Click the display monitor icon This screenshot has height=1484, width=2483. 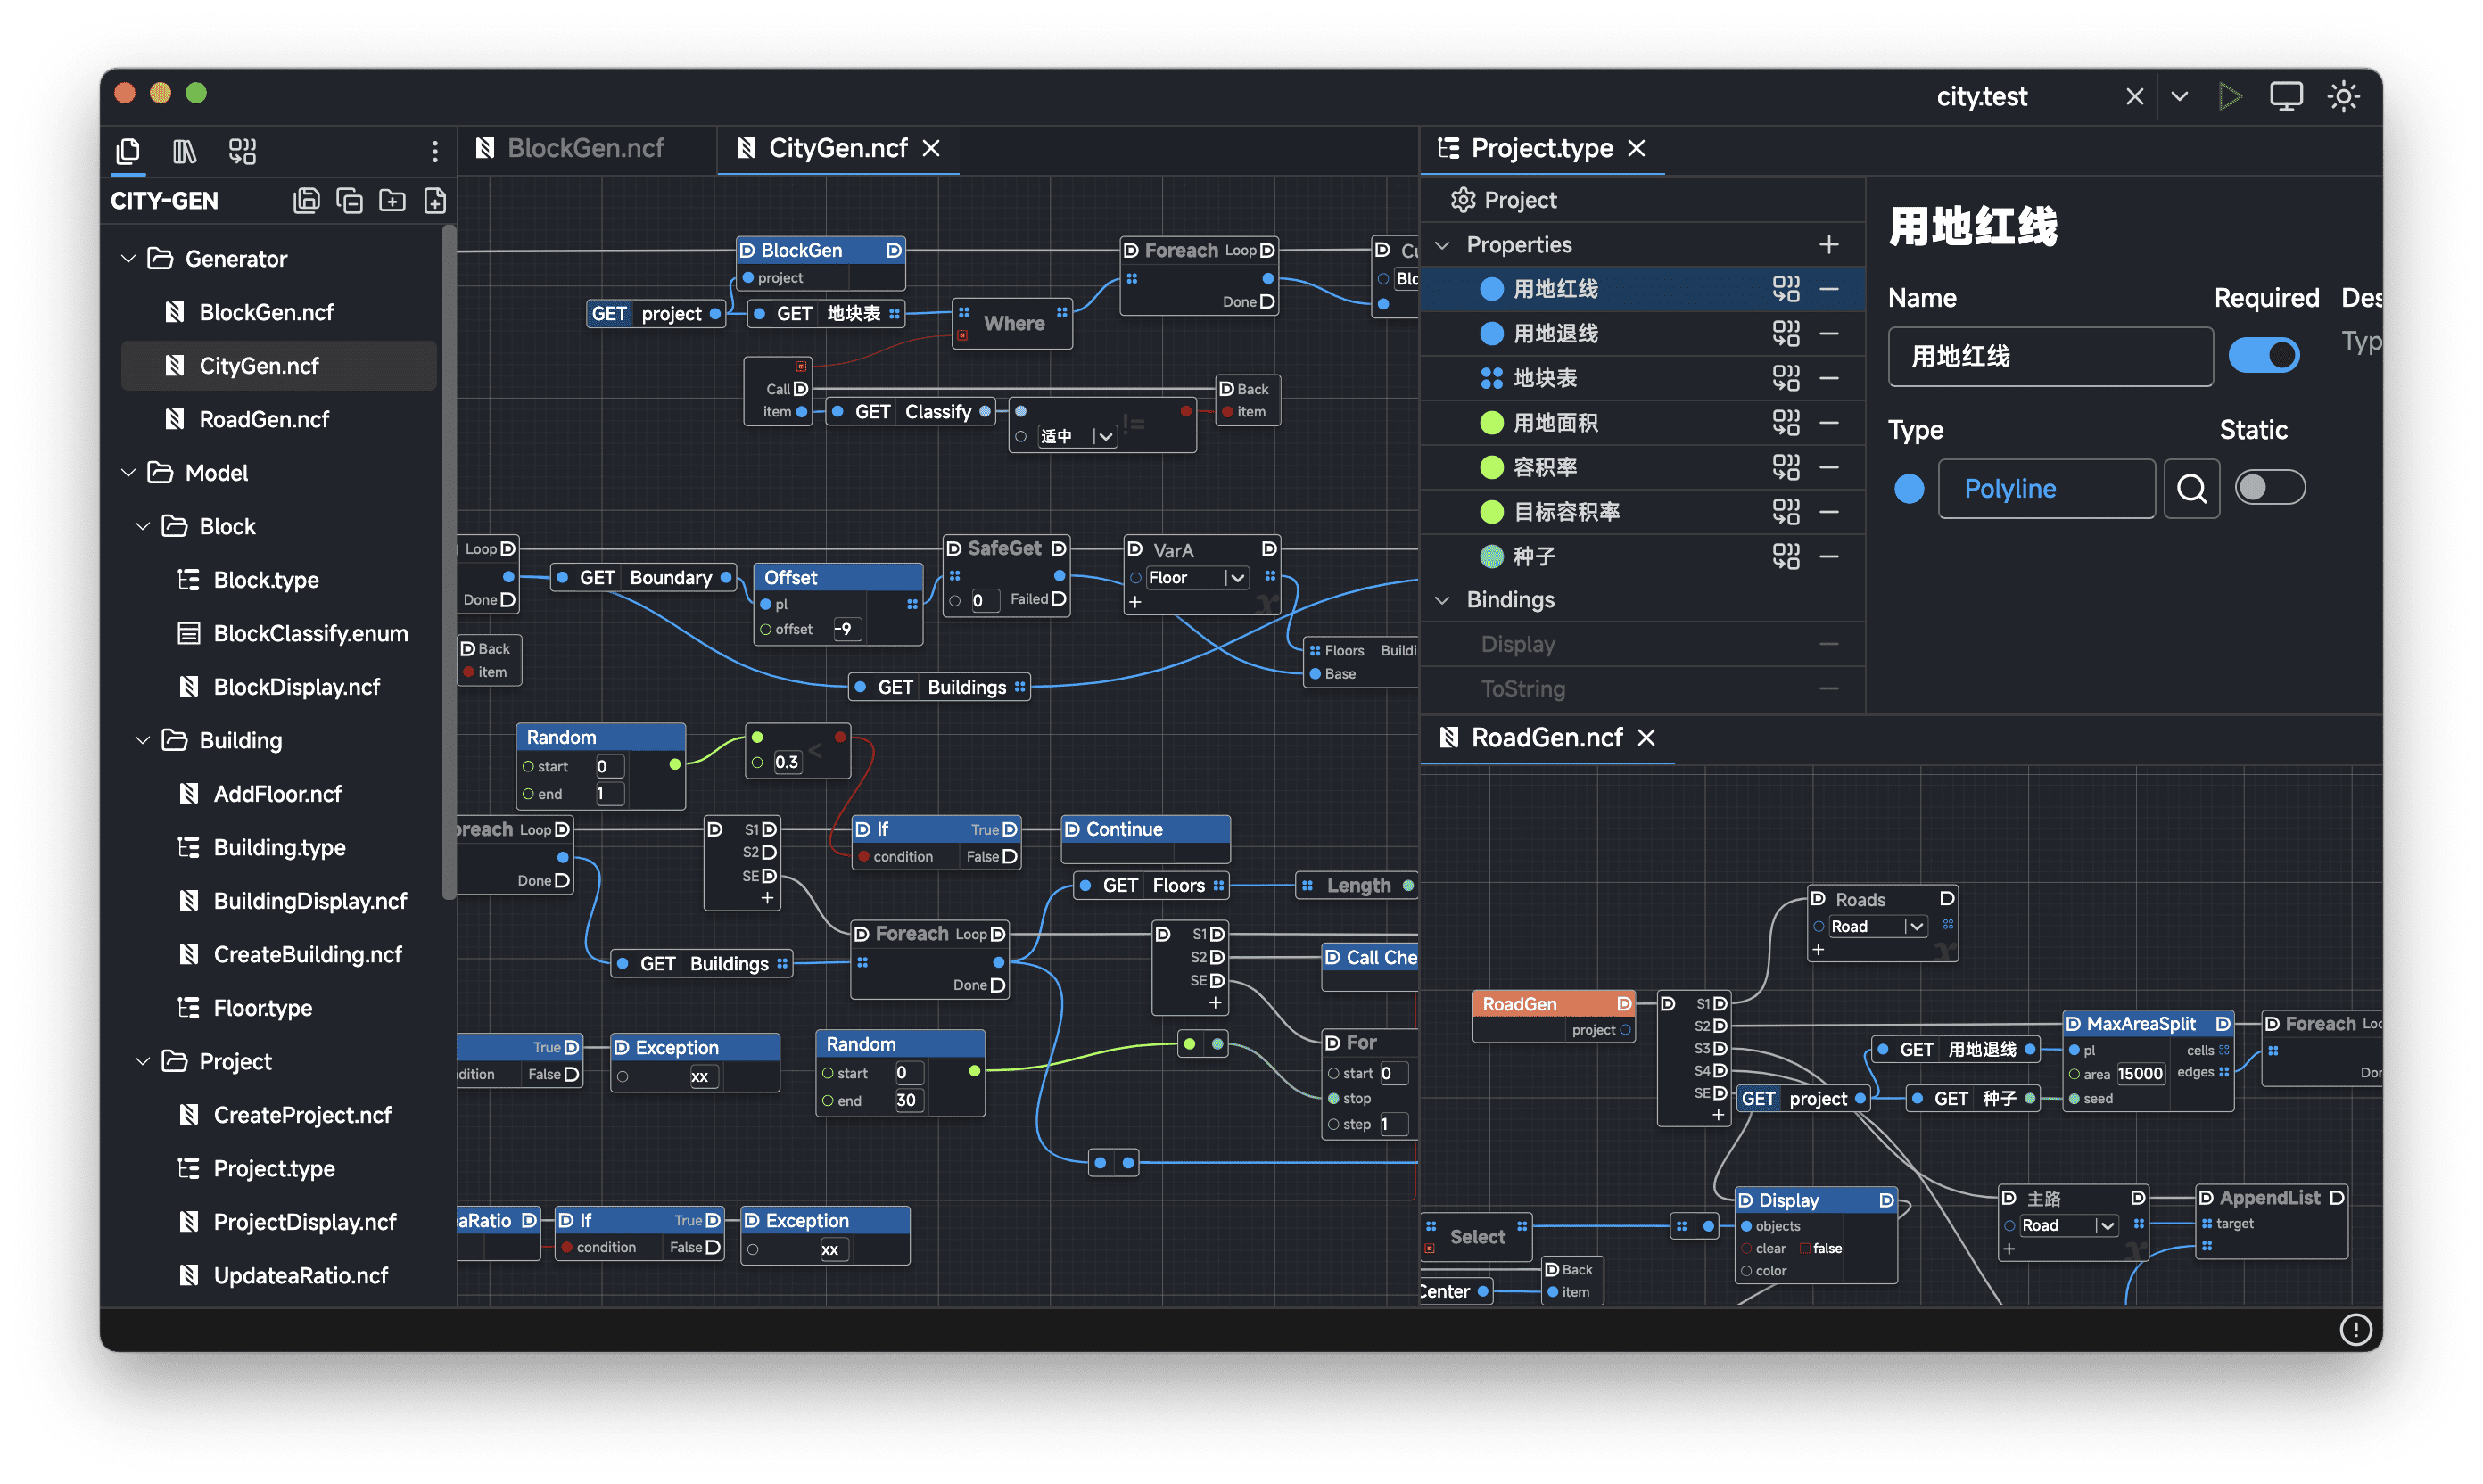click(x=2286, y=96)
